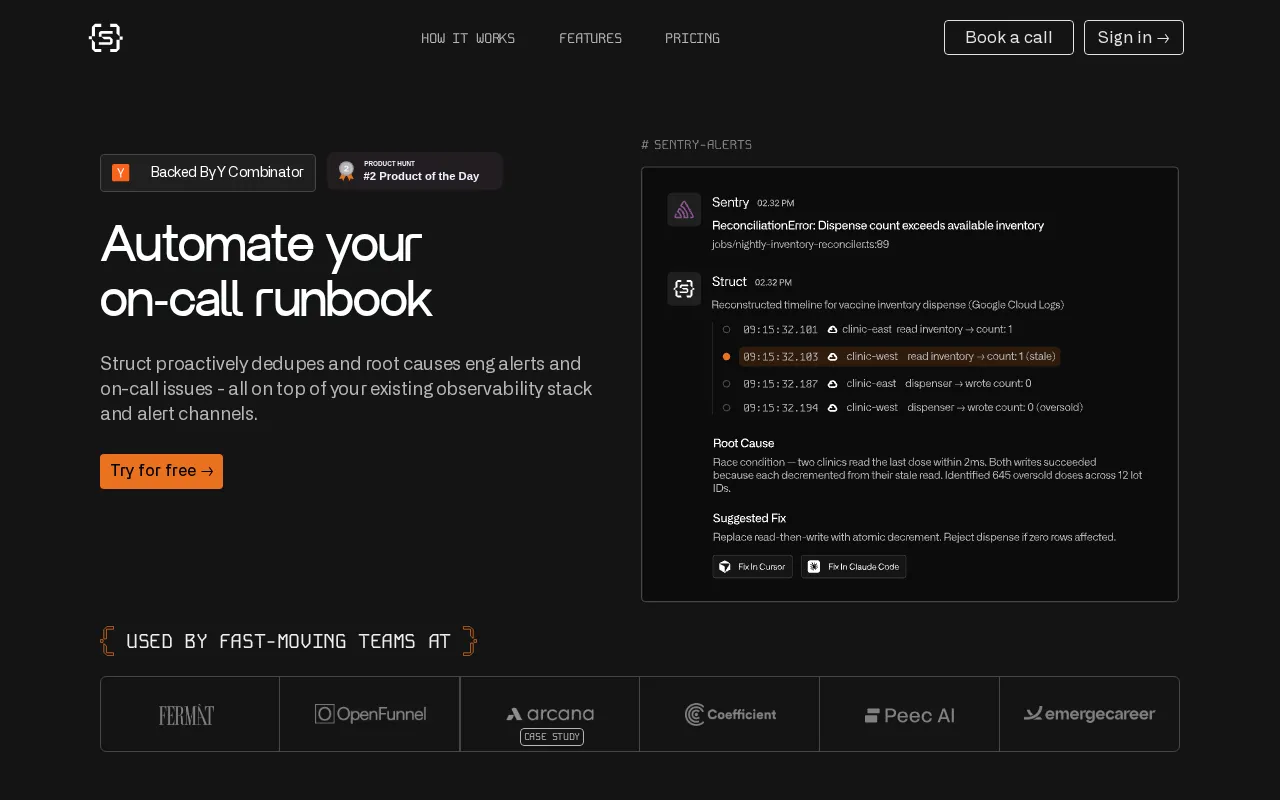Open the Pricing nav link
The height and width of the screenshot is (800, 1280).
(x=692, y=38)
